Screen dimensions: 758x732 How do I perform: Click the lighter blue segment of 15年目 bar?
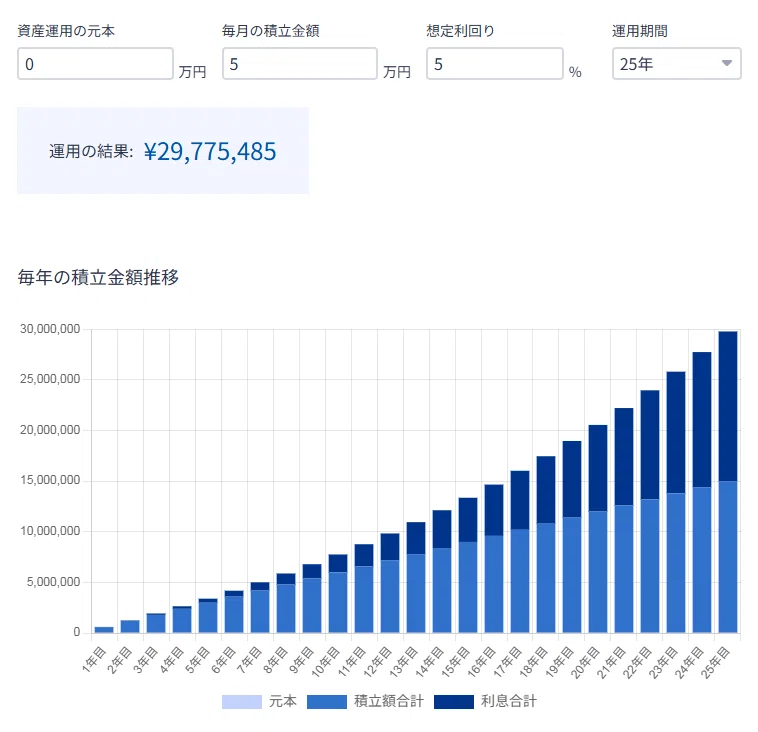[x=468, y=587]
